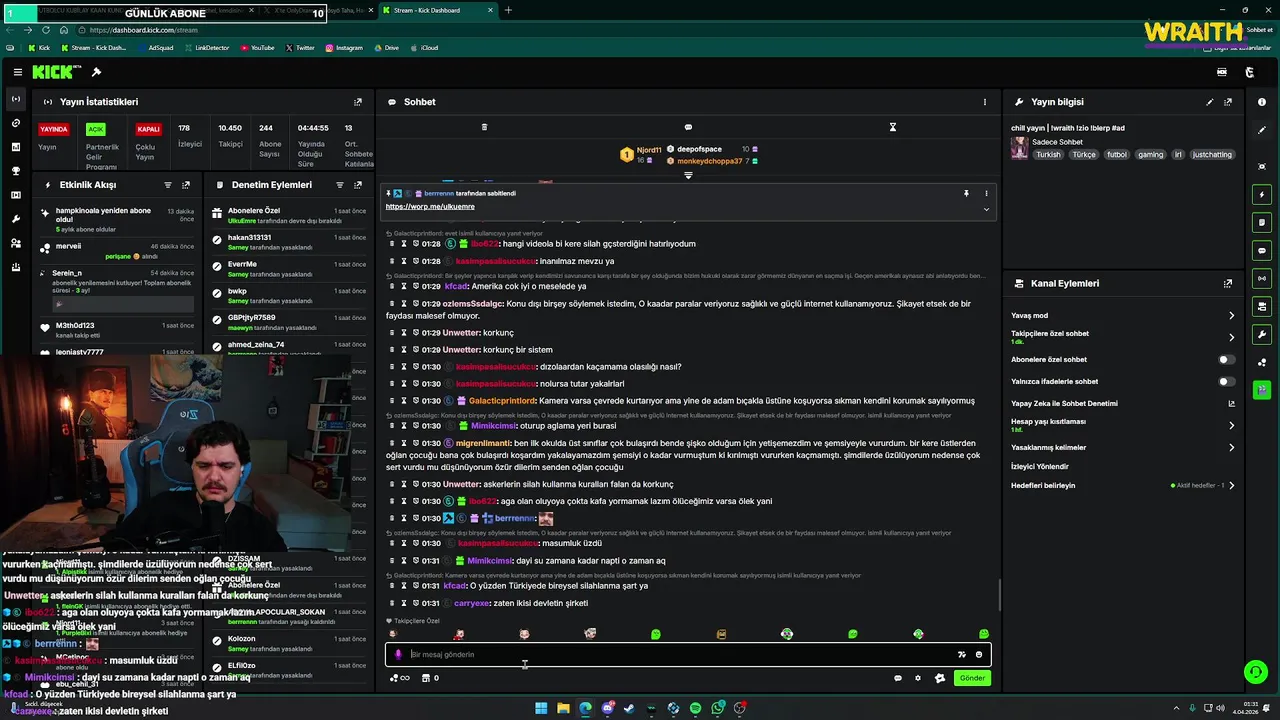Pop out the Yayın bilgisi panel
Image resolution: width=1280 pixels, height=720 pixels.
point(1228,102)
